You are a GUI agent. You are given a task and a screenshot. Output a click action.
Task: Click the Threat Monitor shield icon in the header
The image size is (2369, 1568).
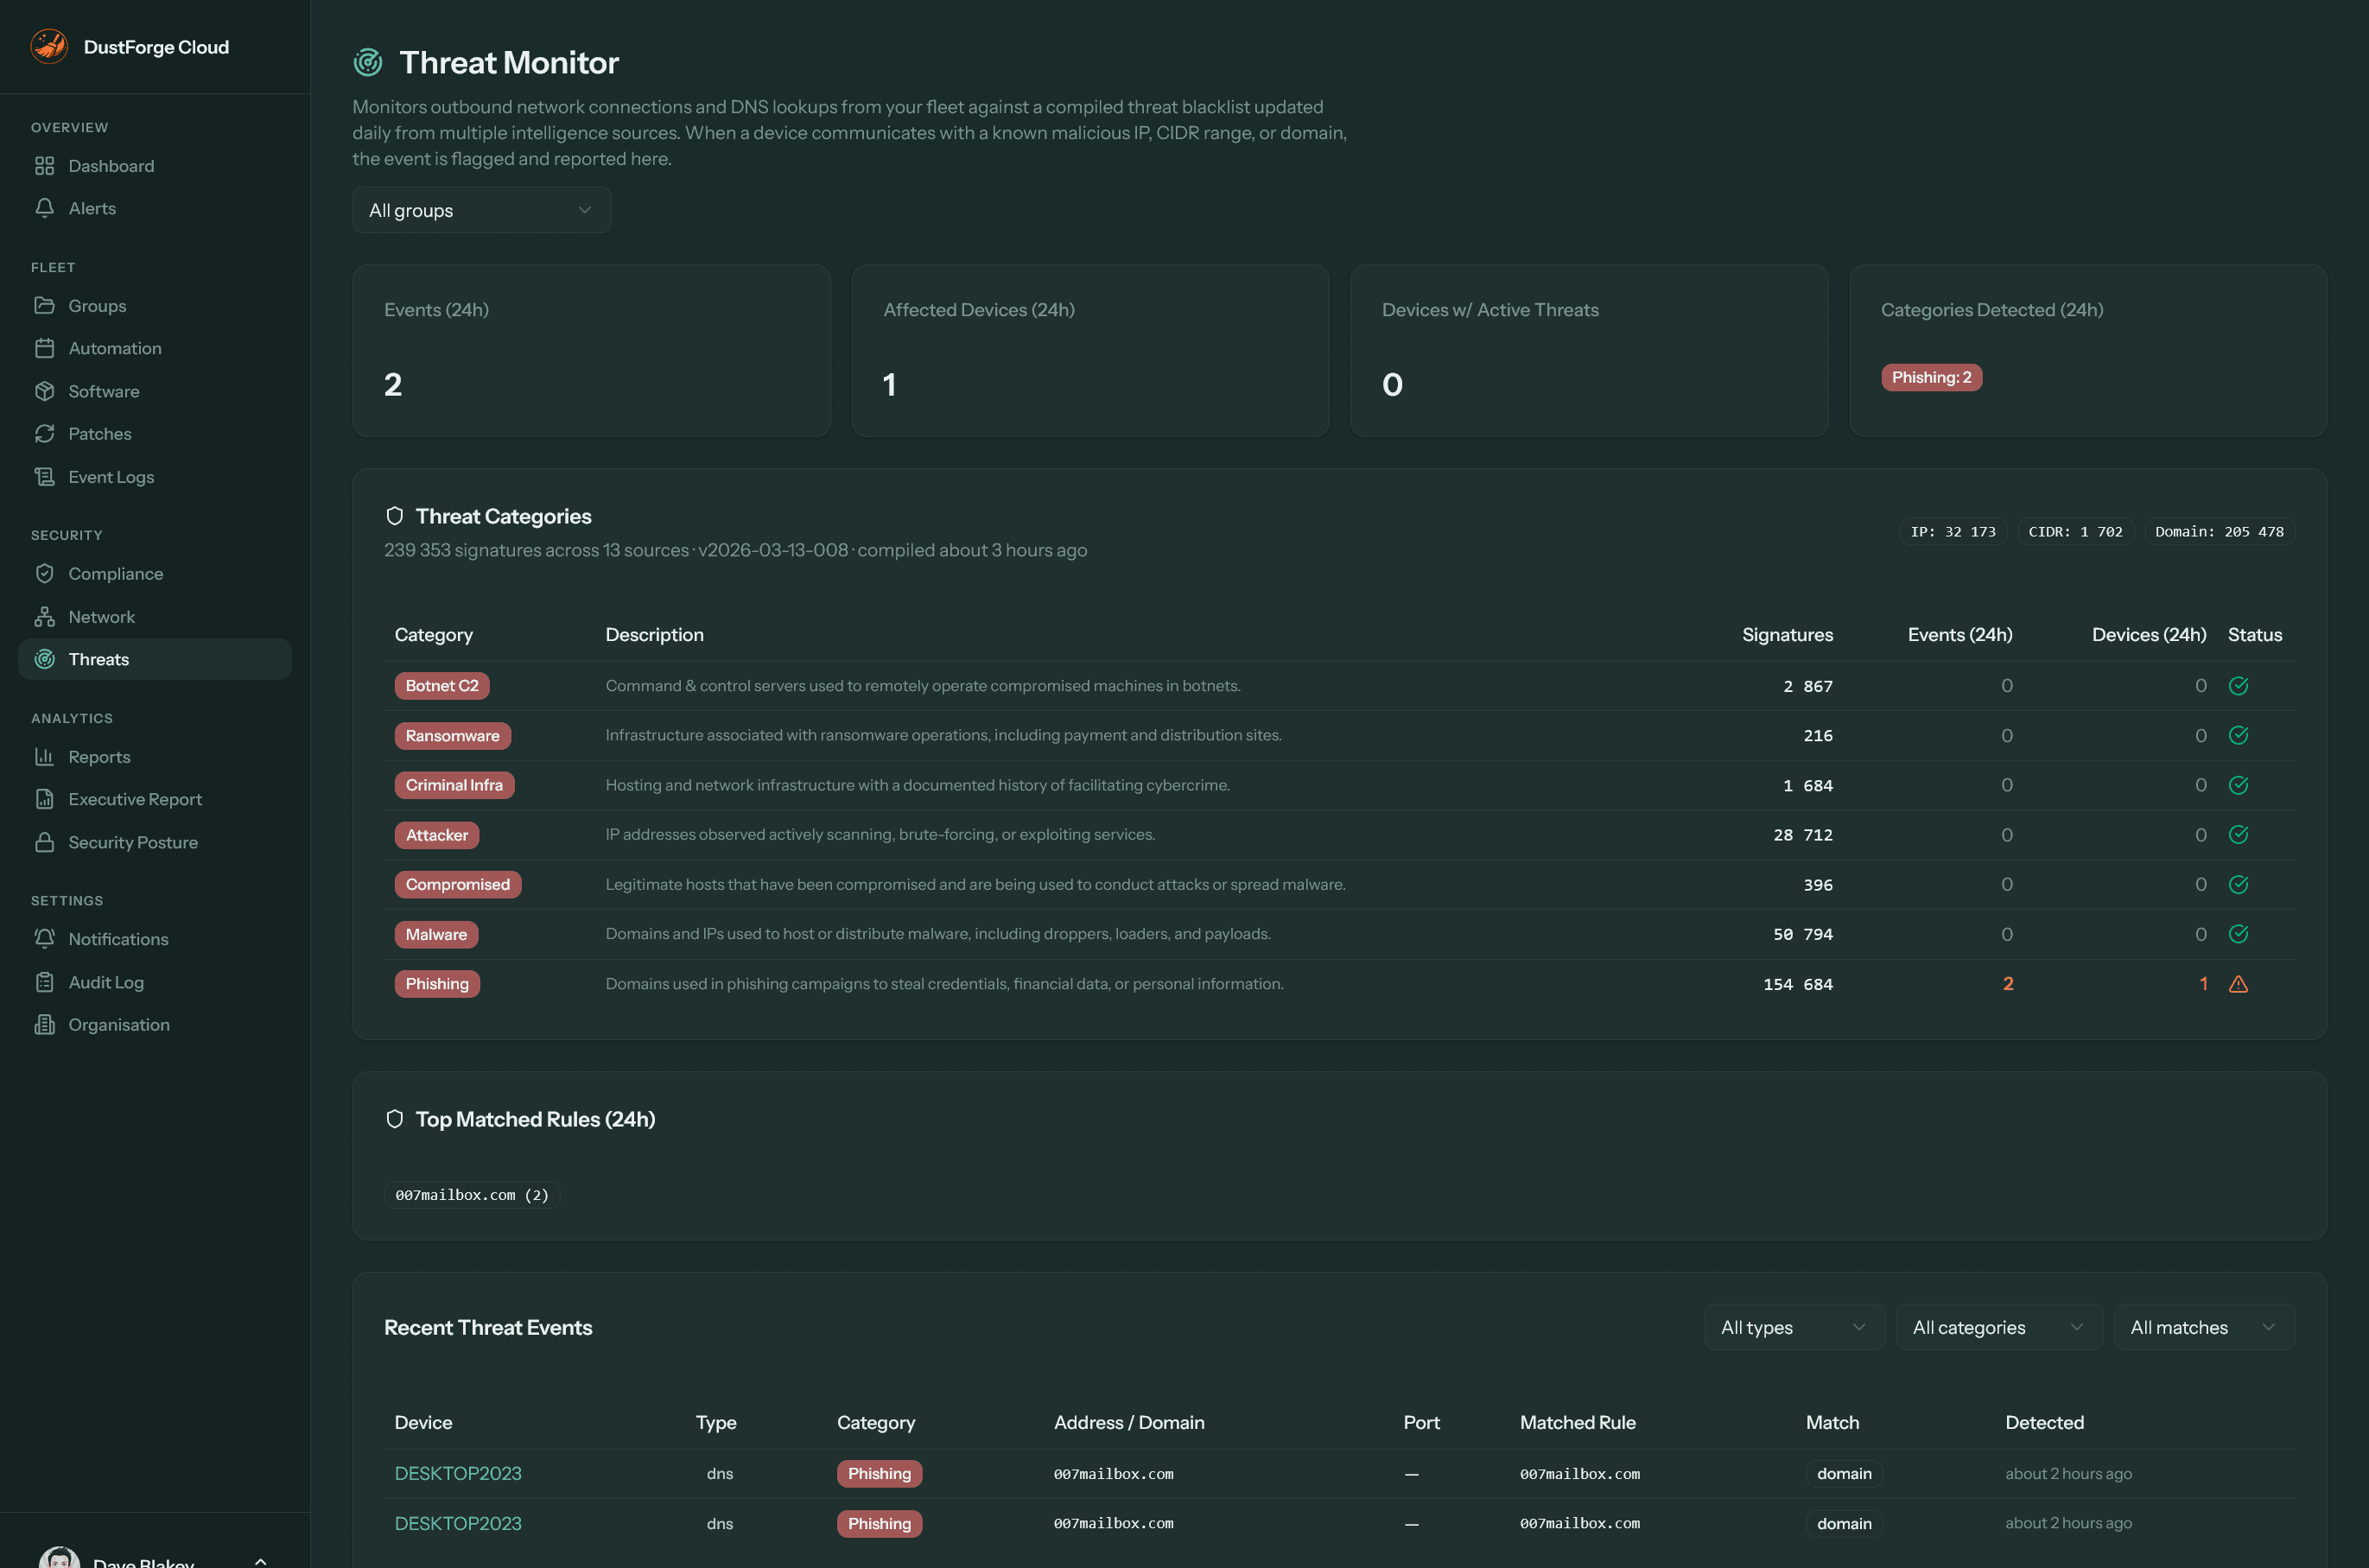(367, 61)
